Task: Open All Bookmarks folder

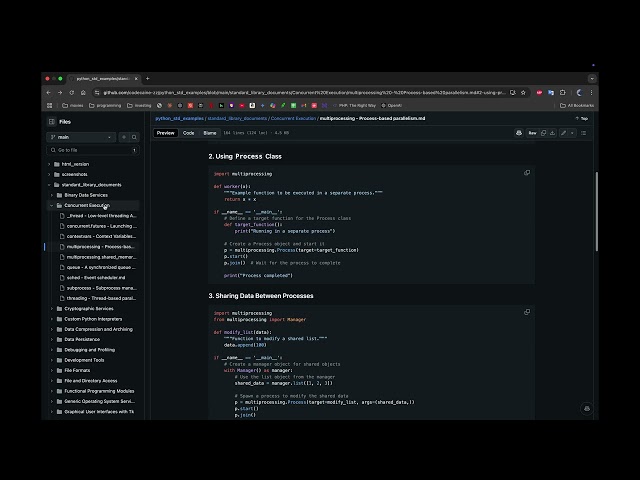Action: (577, 105)
